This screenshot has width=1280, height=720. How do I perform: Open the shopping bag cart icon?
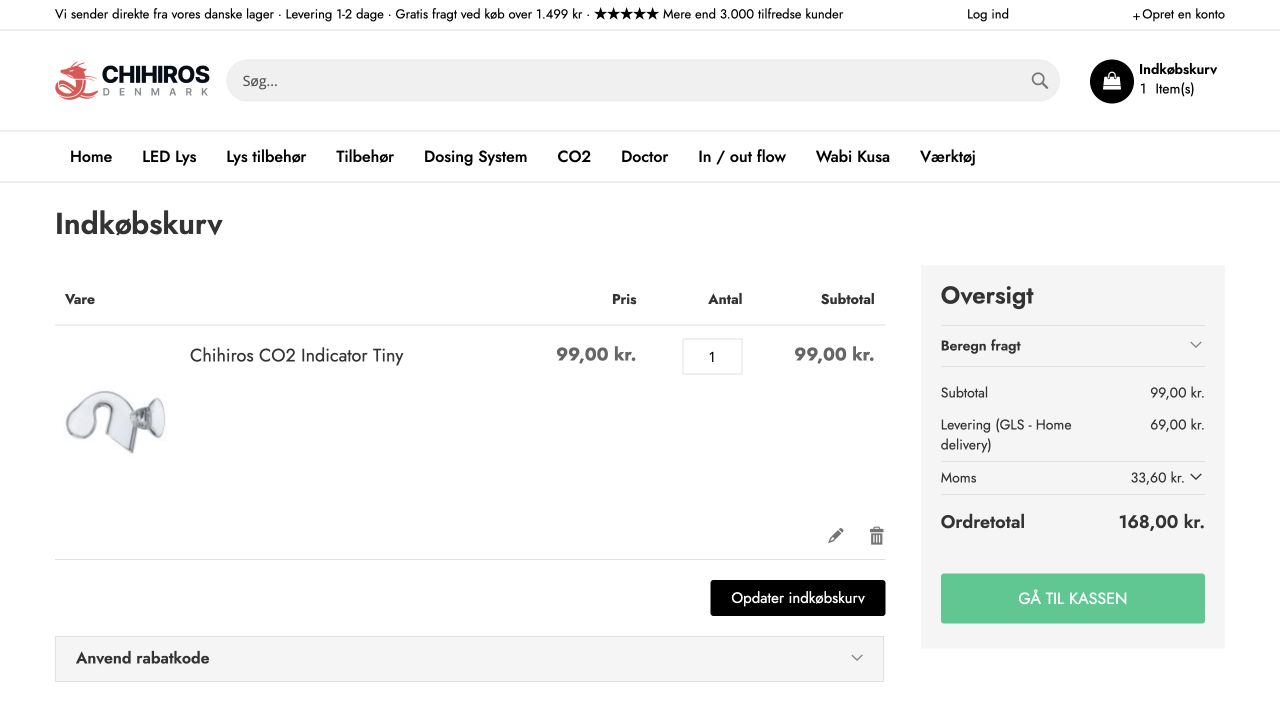coord(1111,81)
